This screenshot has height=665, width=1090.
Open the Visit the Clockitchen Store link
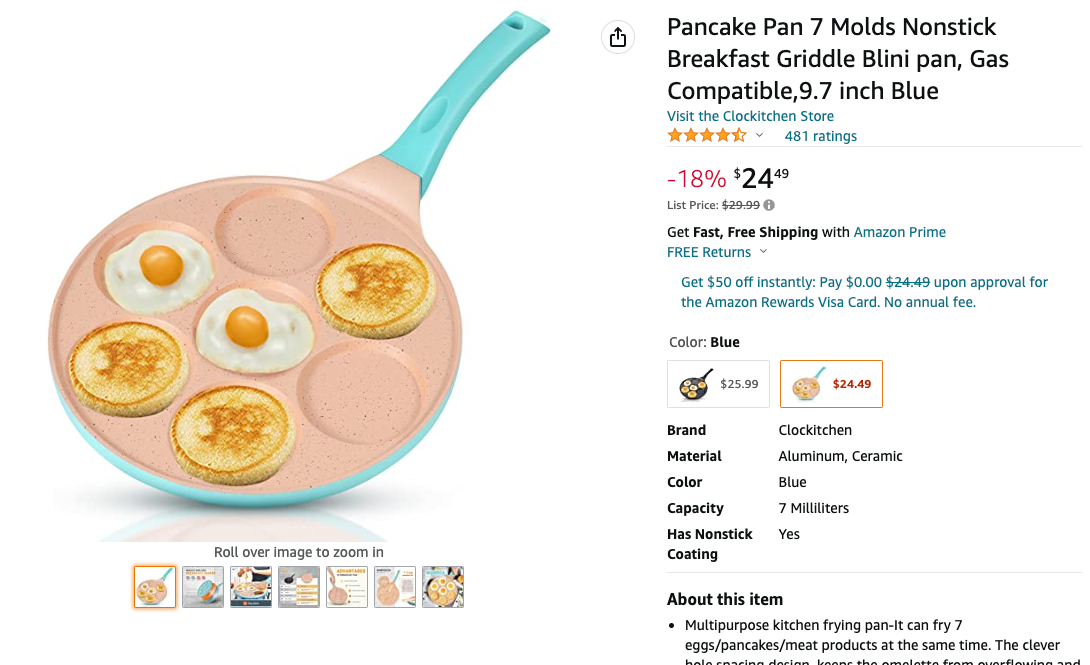click(x=750, y=115)
